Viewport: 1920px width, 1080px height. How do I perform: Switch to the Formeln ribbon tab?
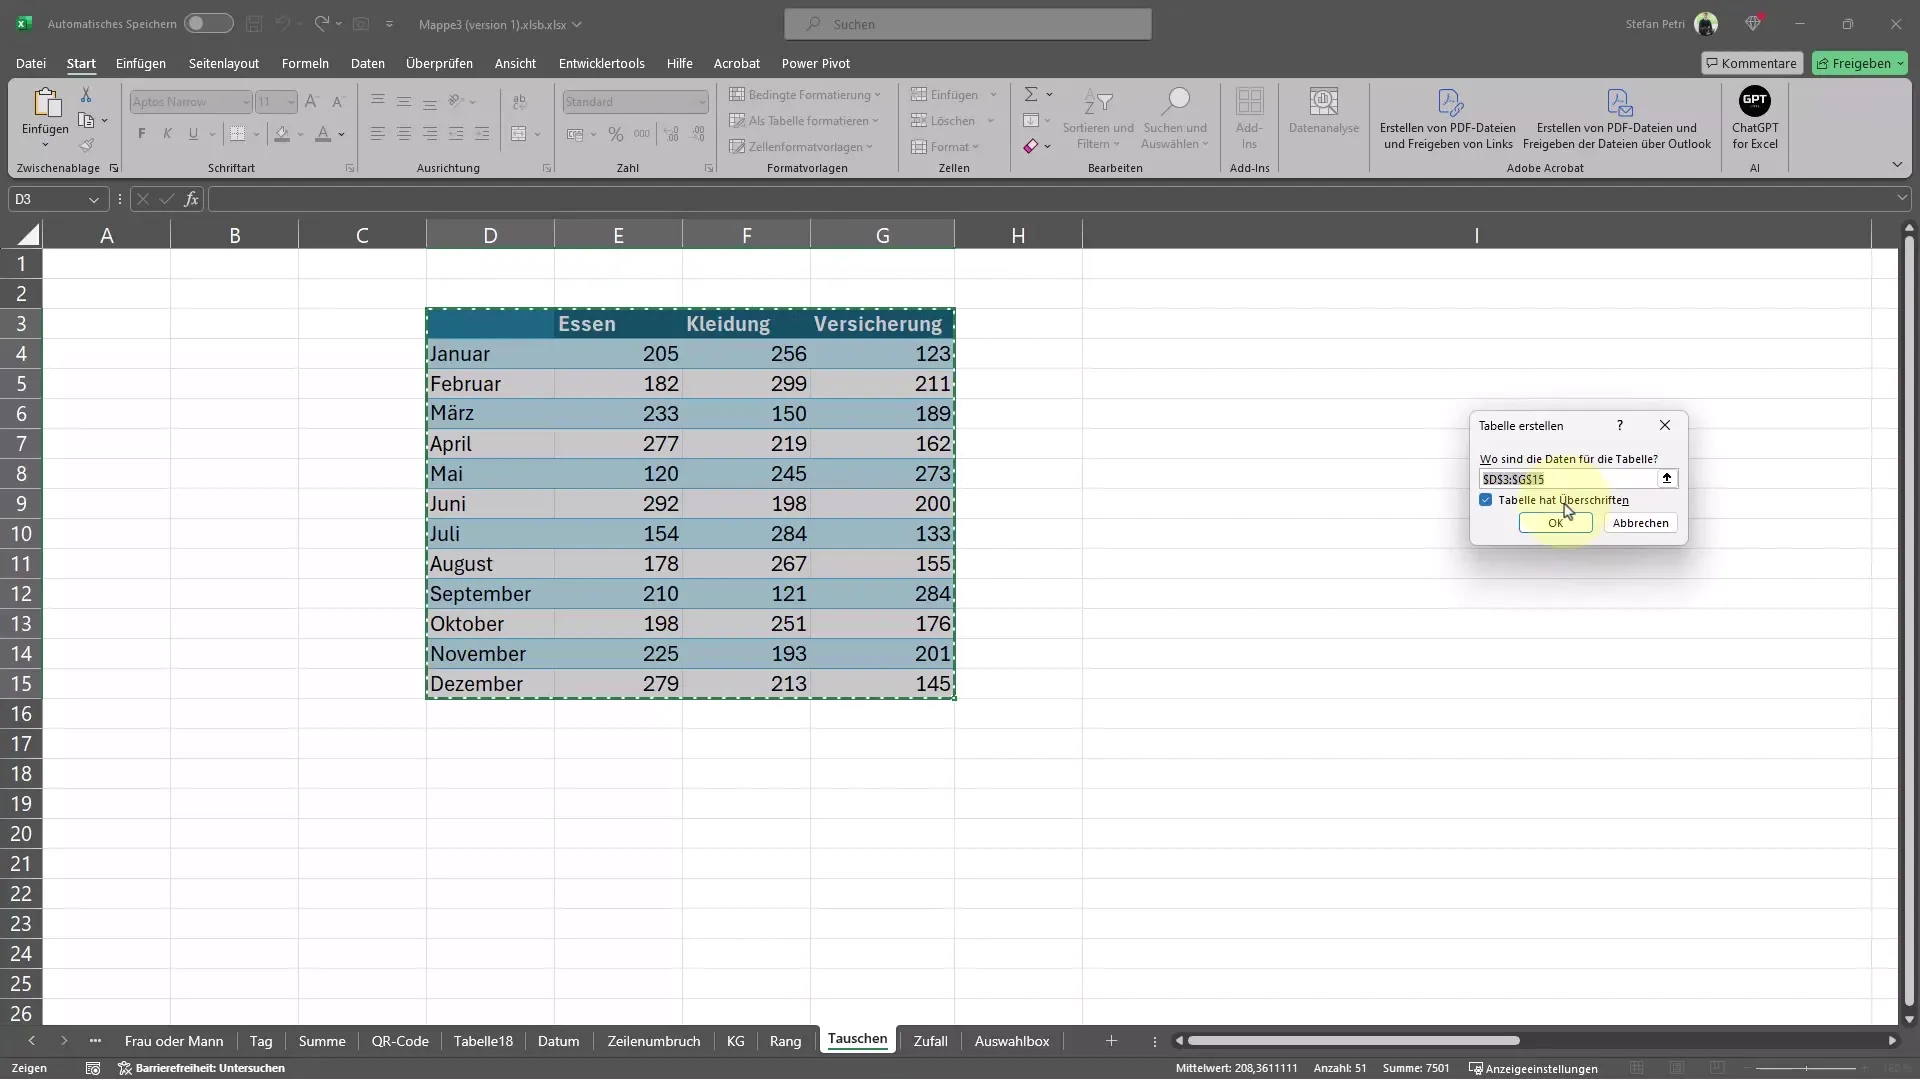point(305,63)
